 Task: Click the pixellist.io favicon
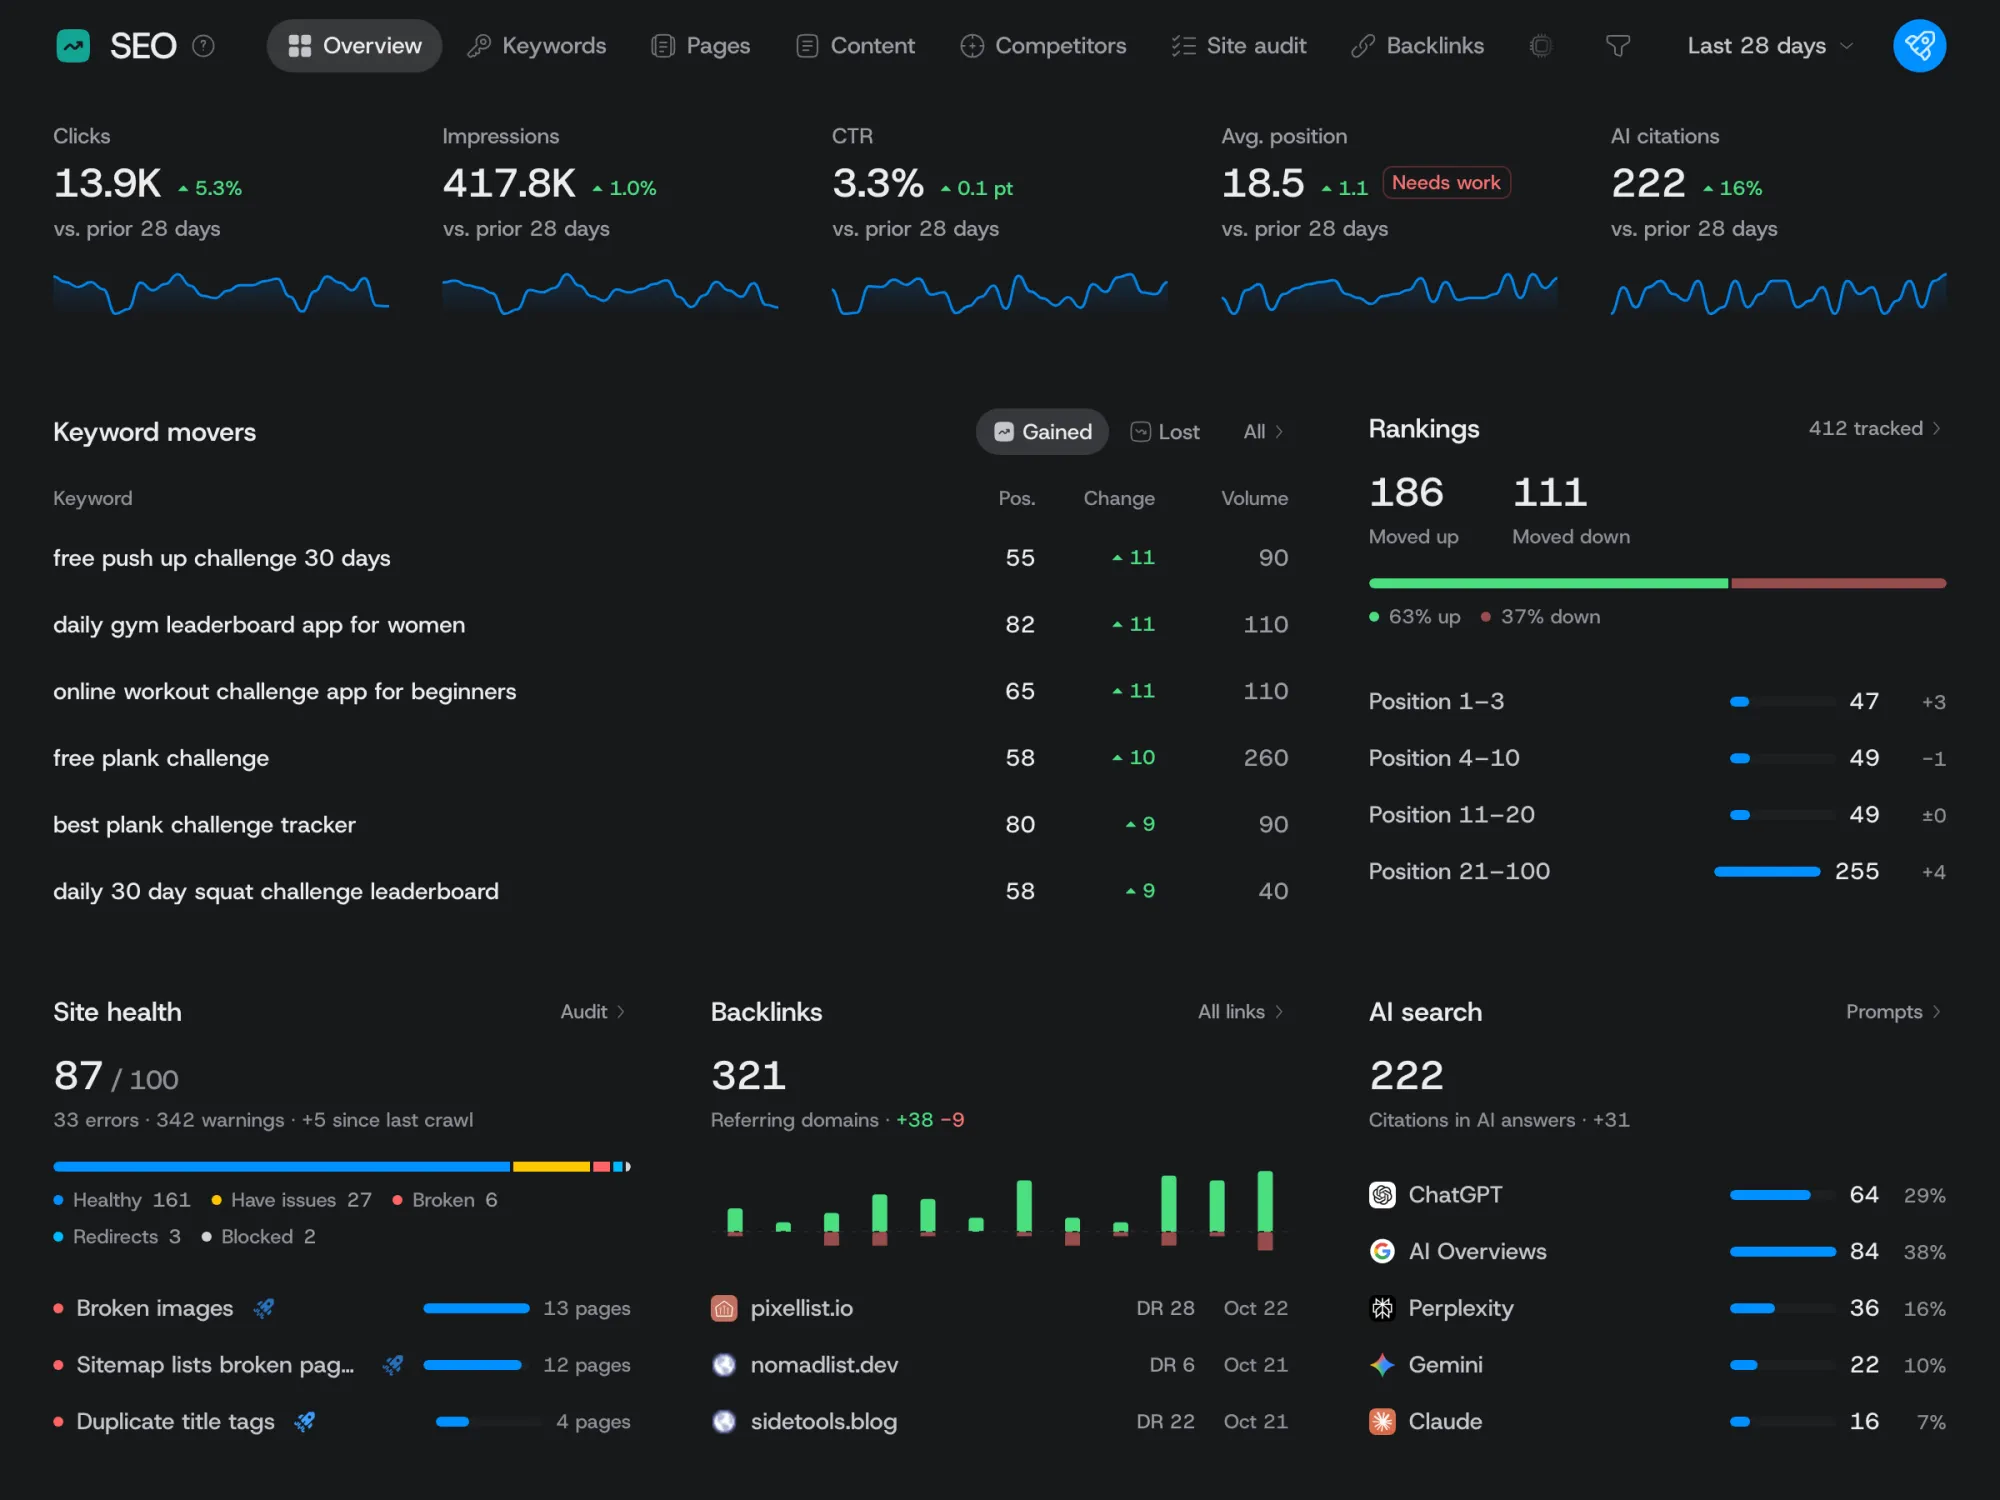point(724,1308)
